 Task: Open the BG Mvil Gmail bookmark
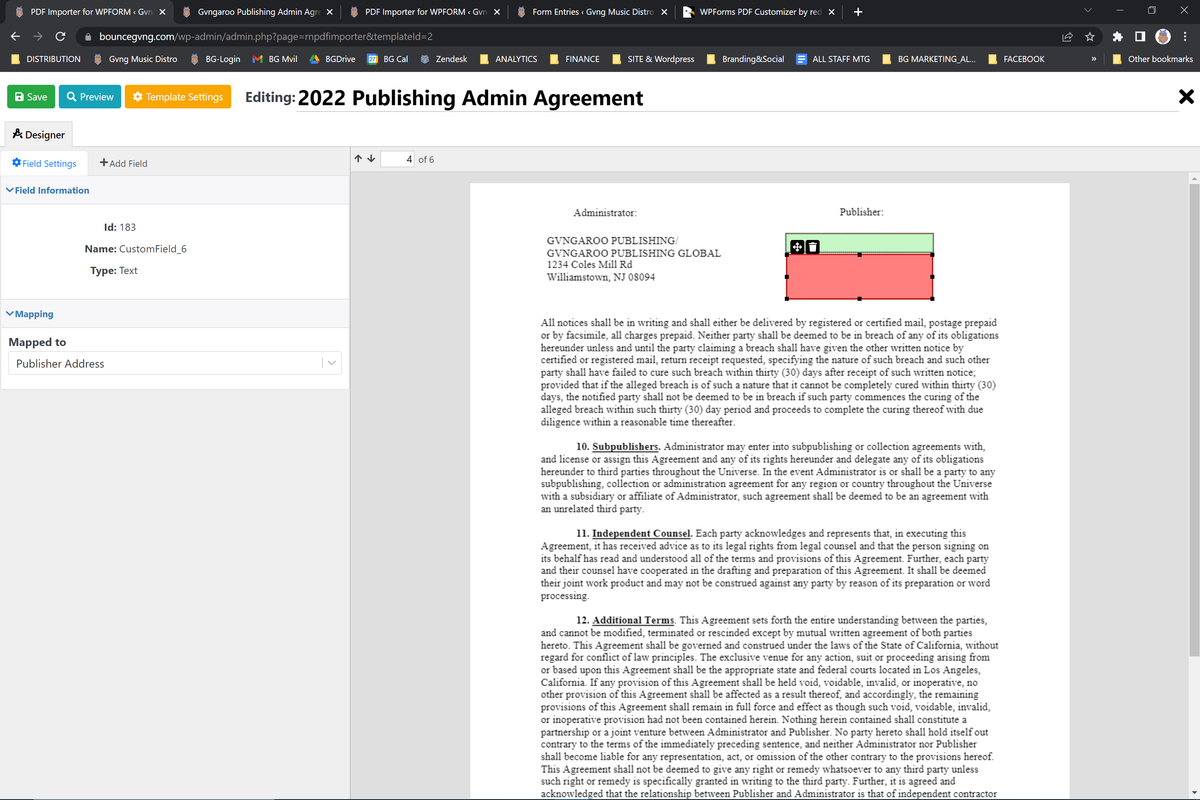pos(274,59)
